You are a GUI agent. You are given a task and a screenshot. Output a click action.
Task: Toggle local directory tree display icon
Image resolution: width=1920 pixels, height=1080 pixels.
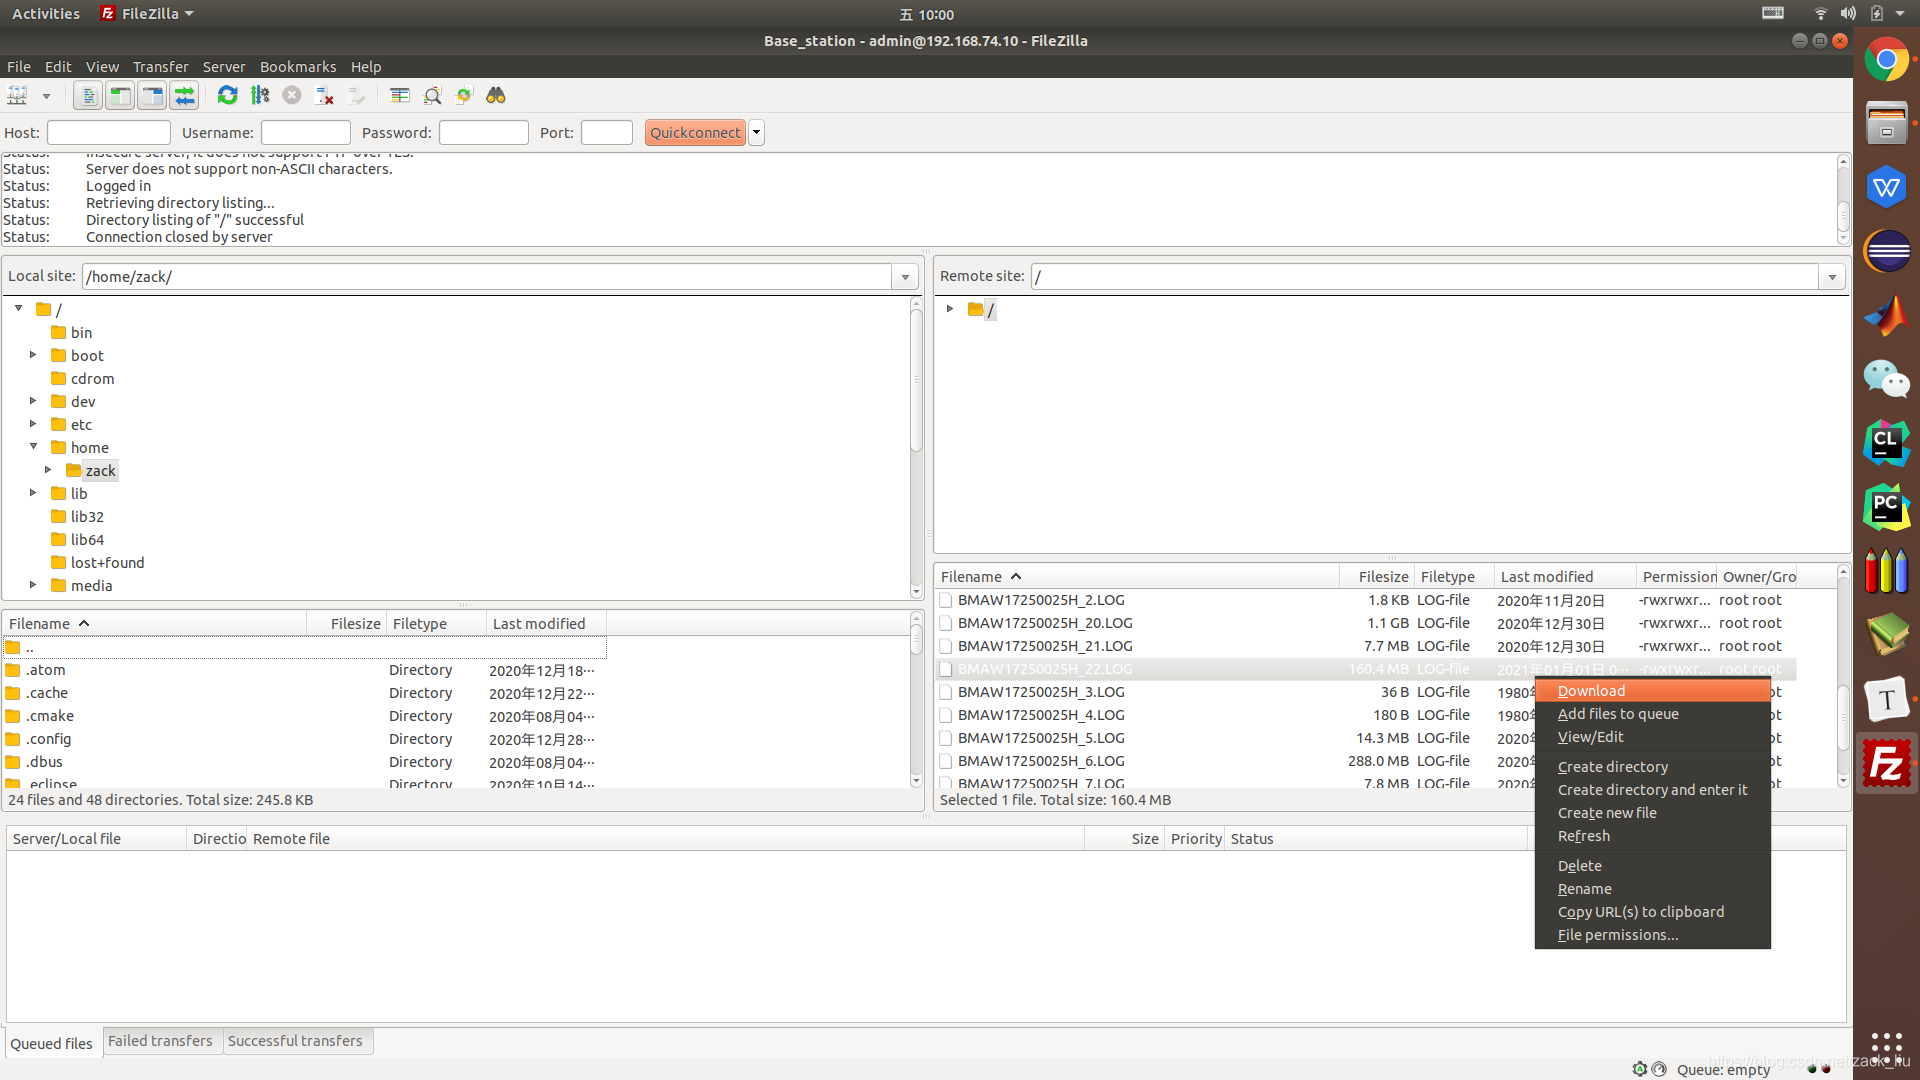[x=120, y=96]
